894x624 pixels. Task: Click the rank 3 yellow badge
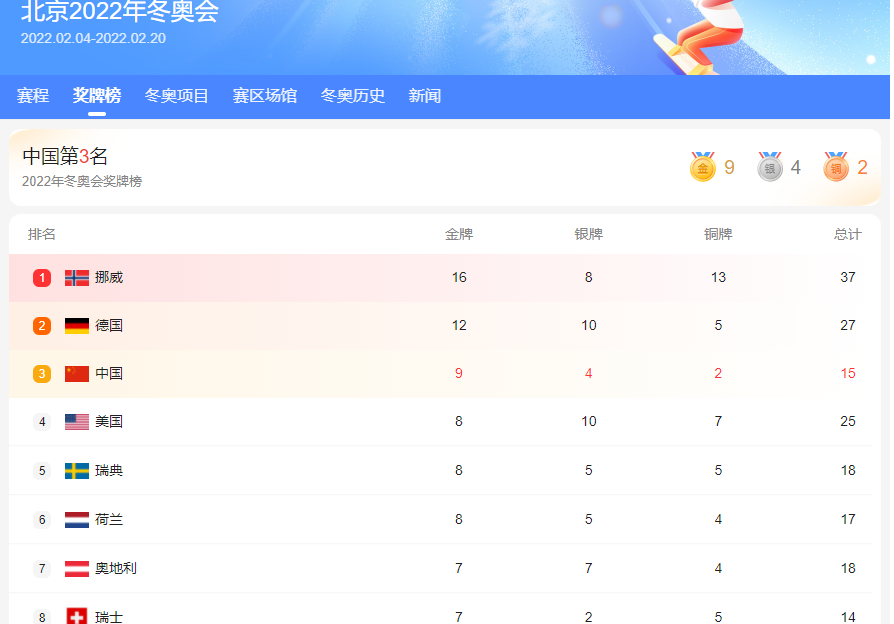42,374
